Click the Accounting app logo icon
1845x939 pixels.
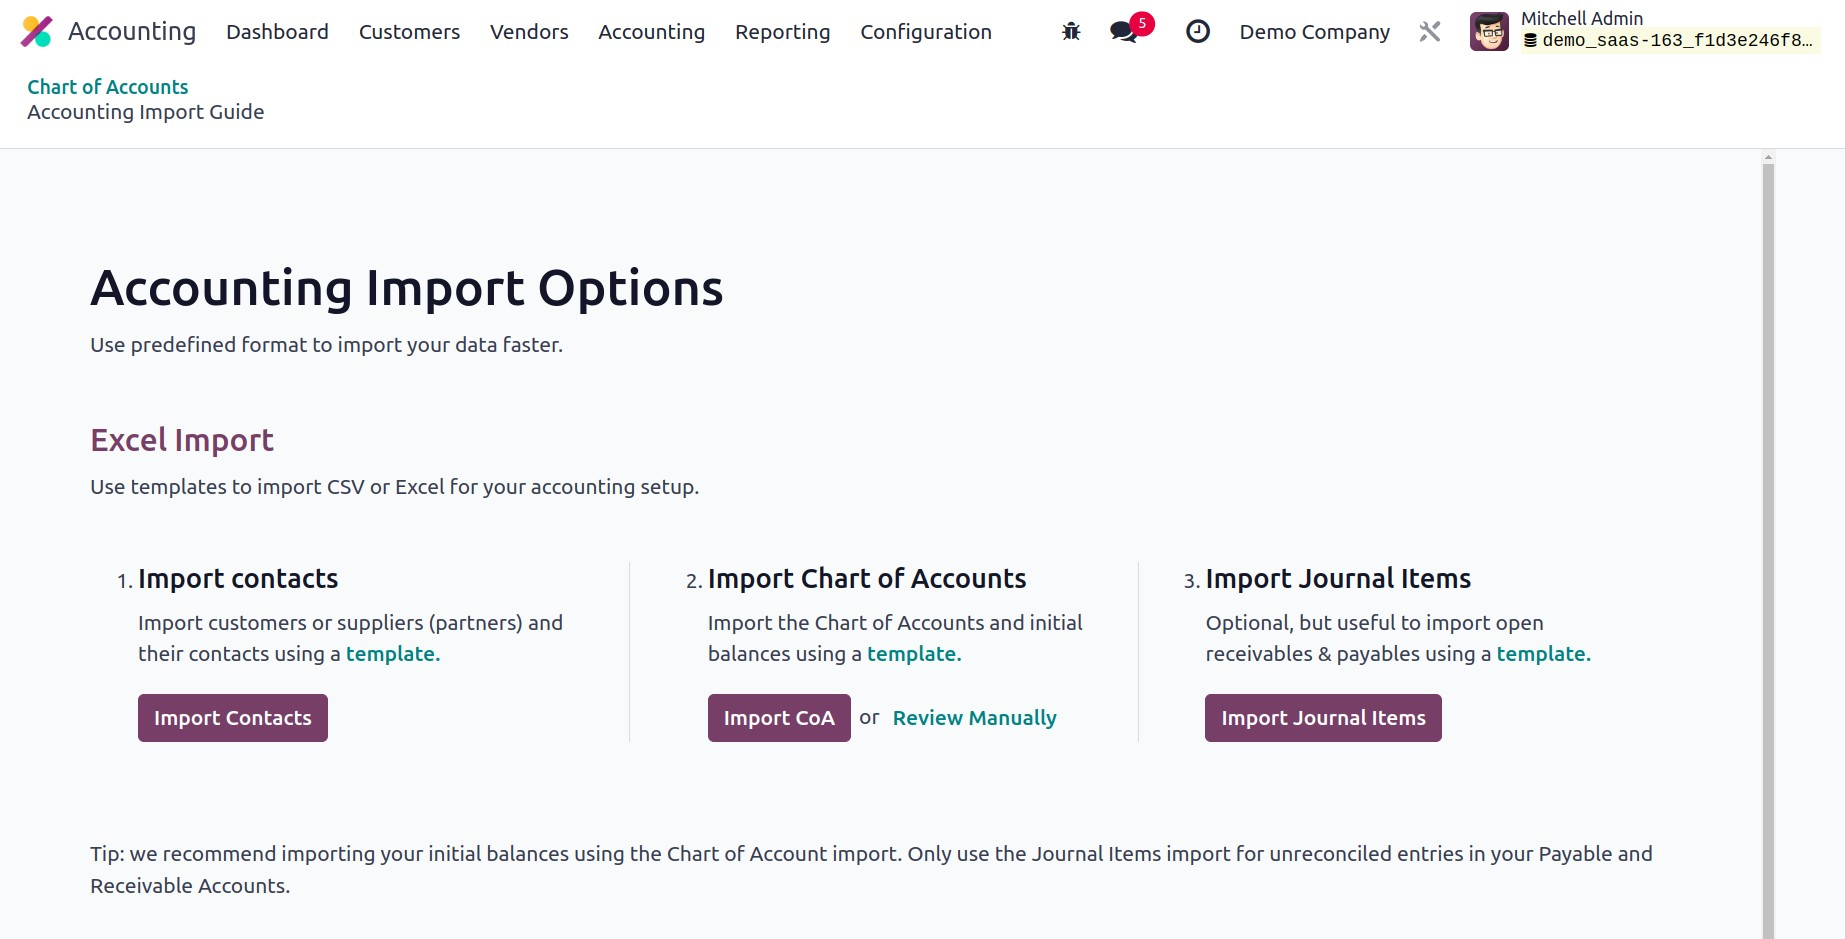37,32
